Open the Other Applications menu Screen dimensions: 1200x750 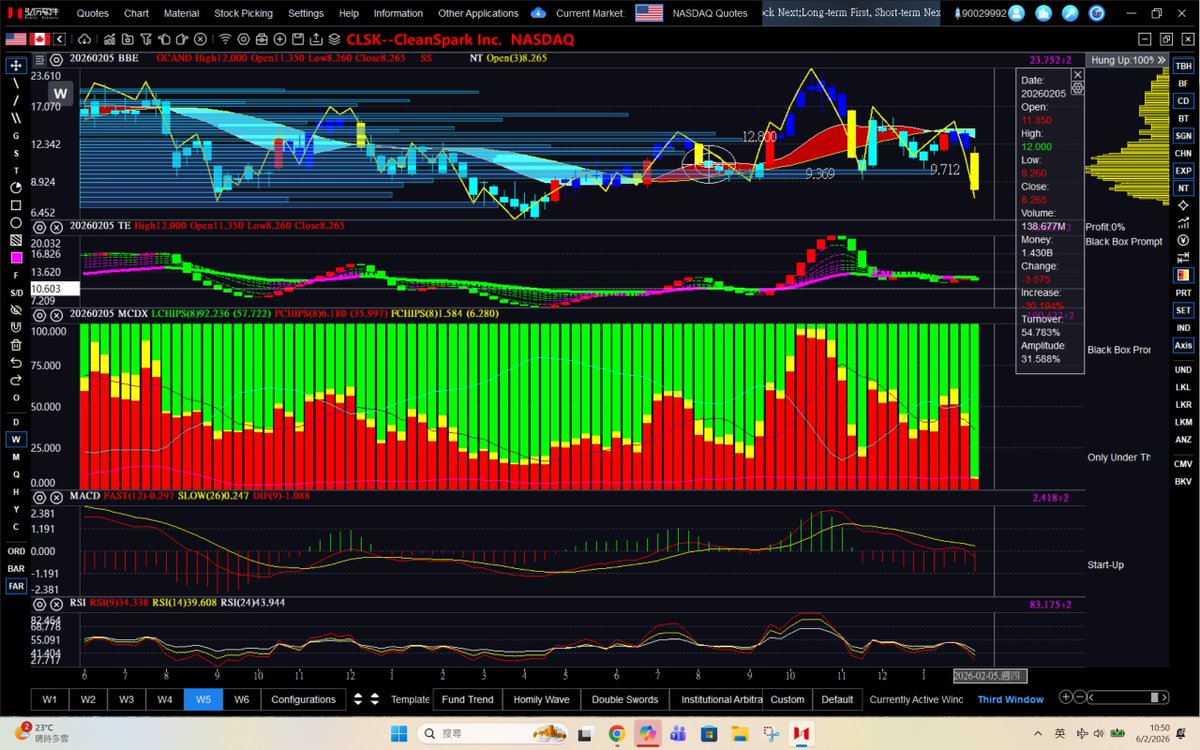(x=478, y=13)
